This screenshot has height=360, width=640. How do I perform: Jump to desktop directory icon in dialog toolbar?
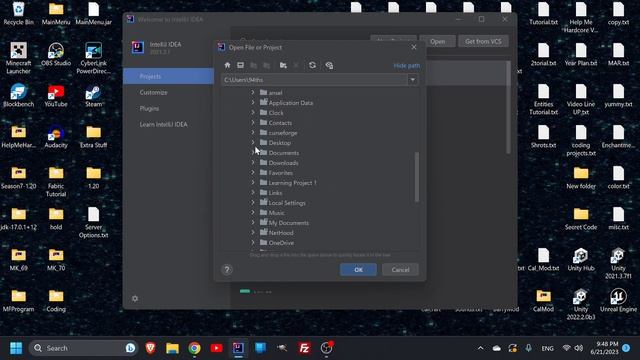click(x=240, y=65)
